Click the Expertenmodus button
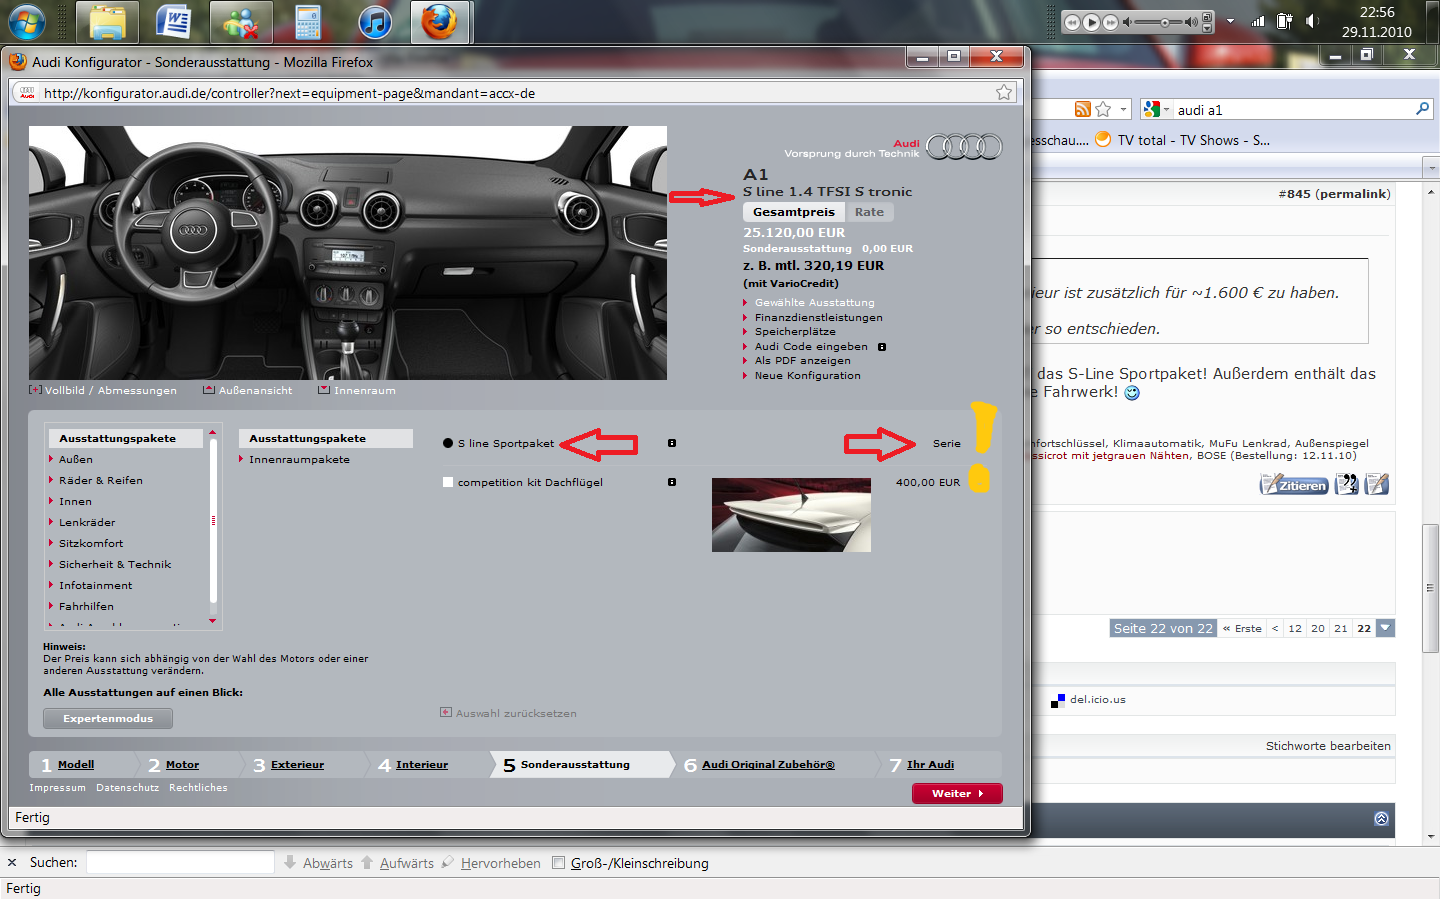Viewport: 1440px width, 900px height. 108,718
